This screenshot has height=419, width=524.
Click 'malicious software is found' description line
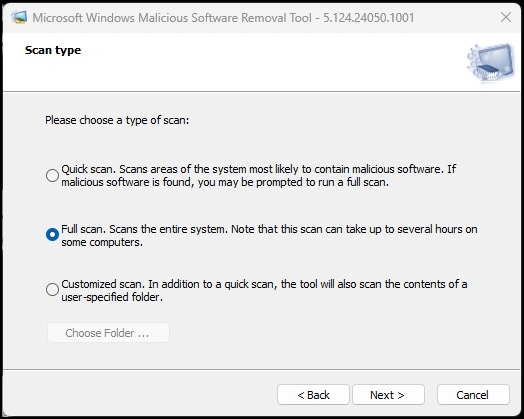point(225,182)
